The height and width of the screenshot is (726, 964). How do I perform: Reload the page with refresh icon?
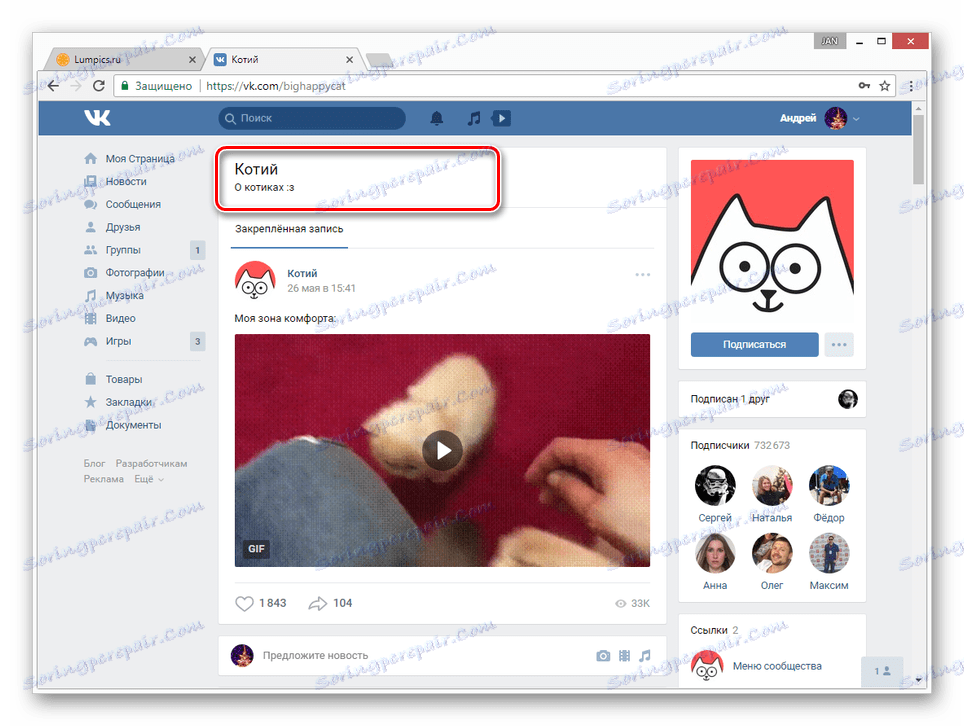pyautogui.click(x=98, y=85)
